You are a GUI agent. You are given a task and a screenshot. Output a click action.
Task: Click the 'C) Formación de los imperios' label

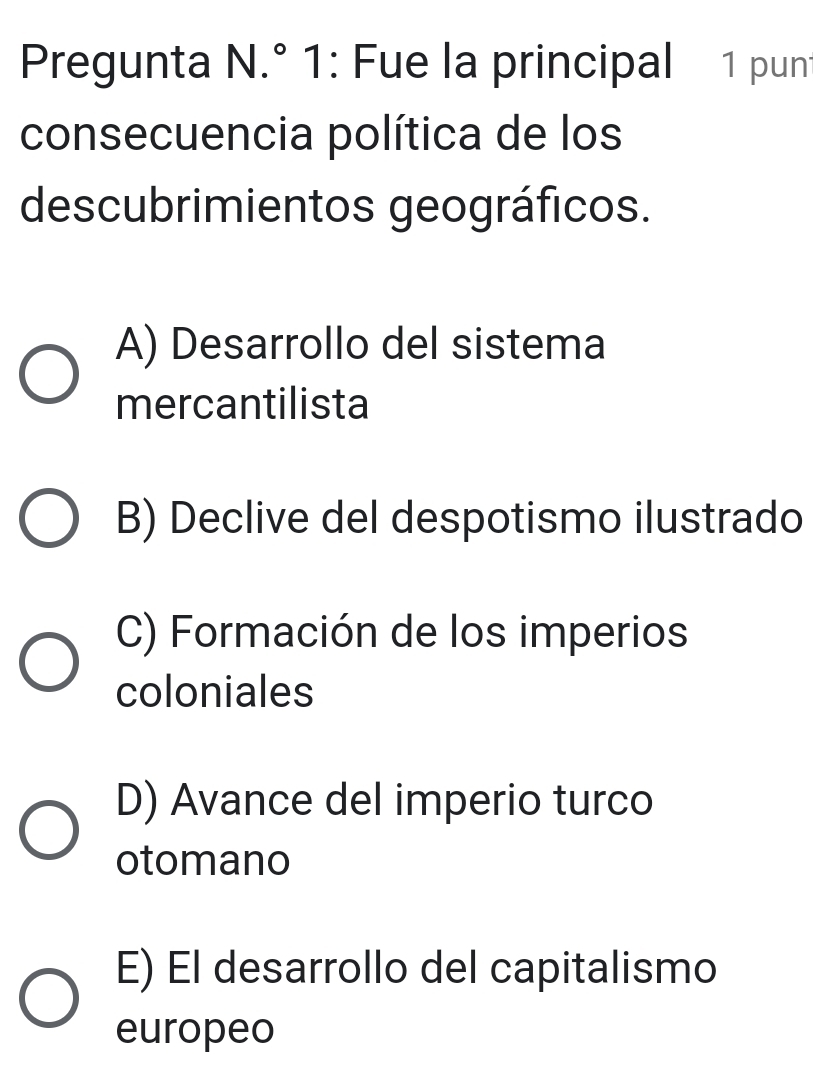point(401,633)
